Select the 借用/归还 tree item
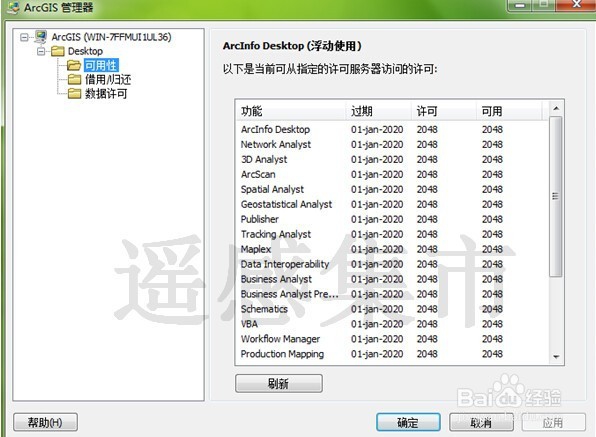 point(108,79)
